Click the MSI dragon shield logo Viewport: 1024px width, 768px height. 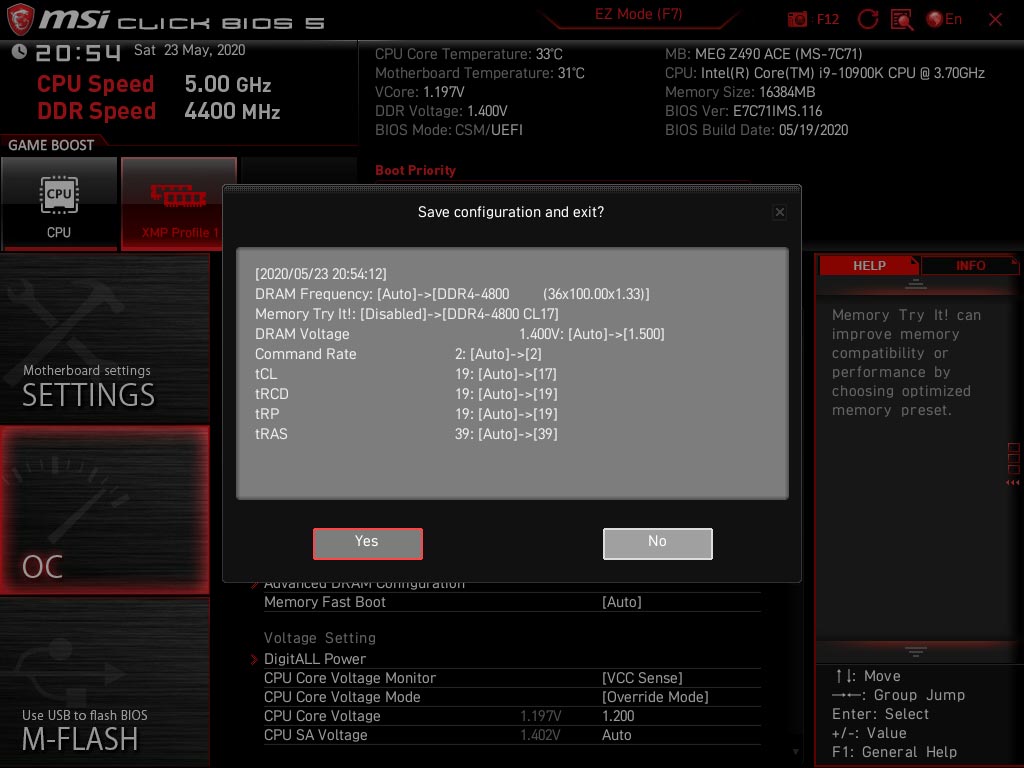tap(20, 19)
